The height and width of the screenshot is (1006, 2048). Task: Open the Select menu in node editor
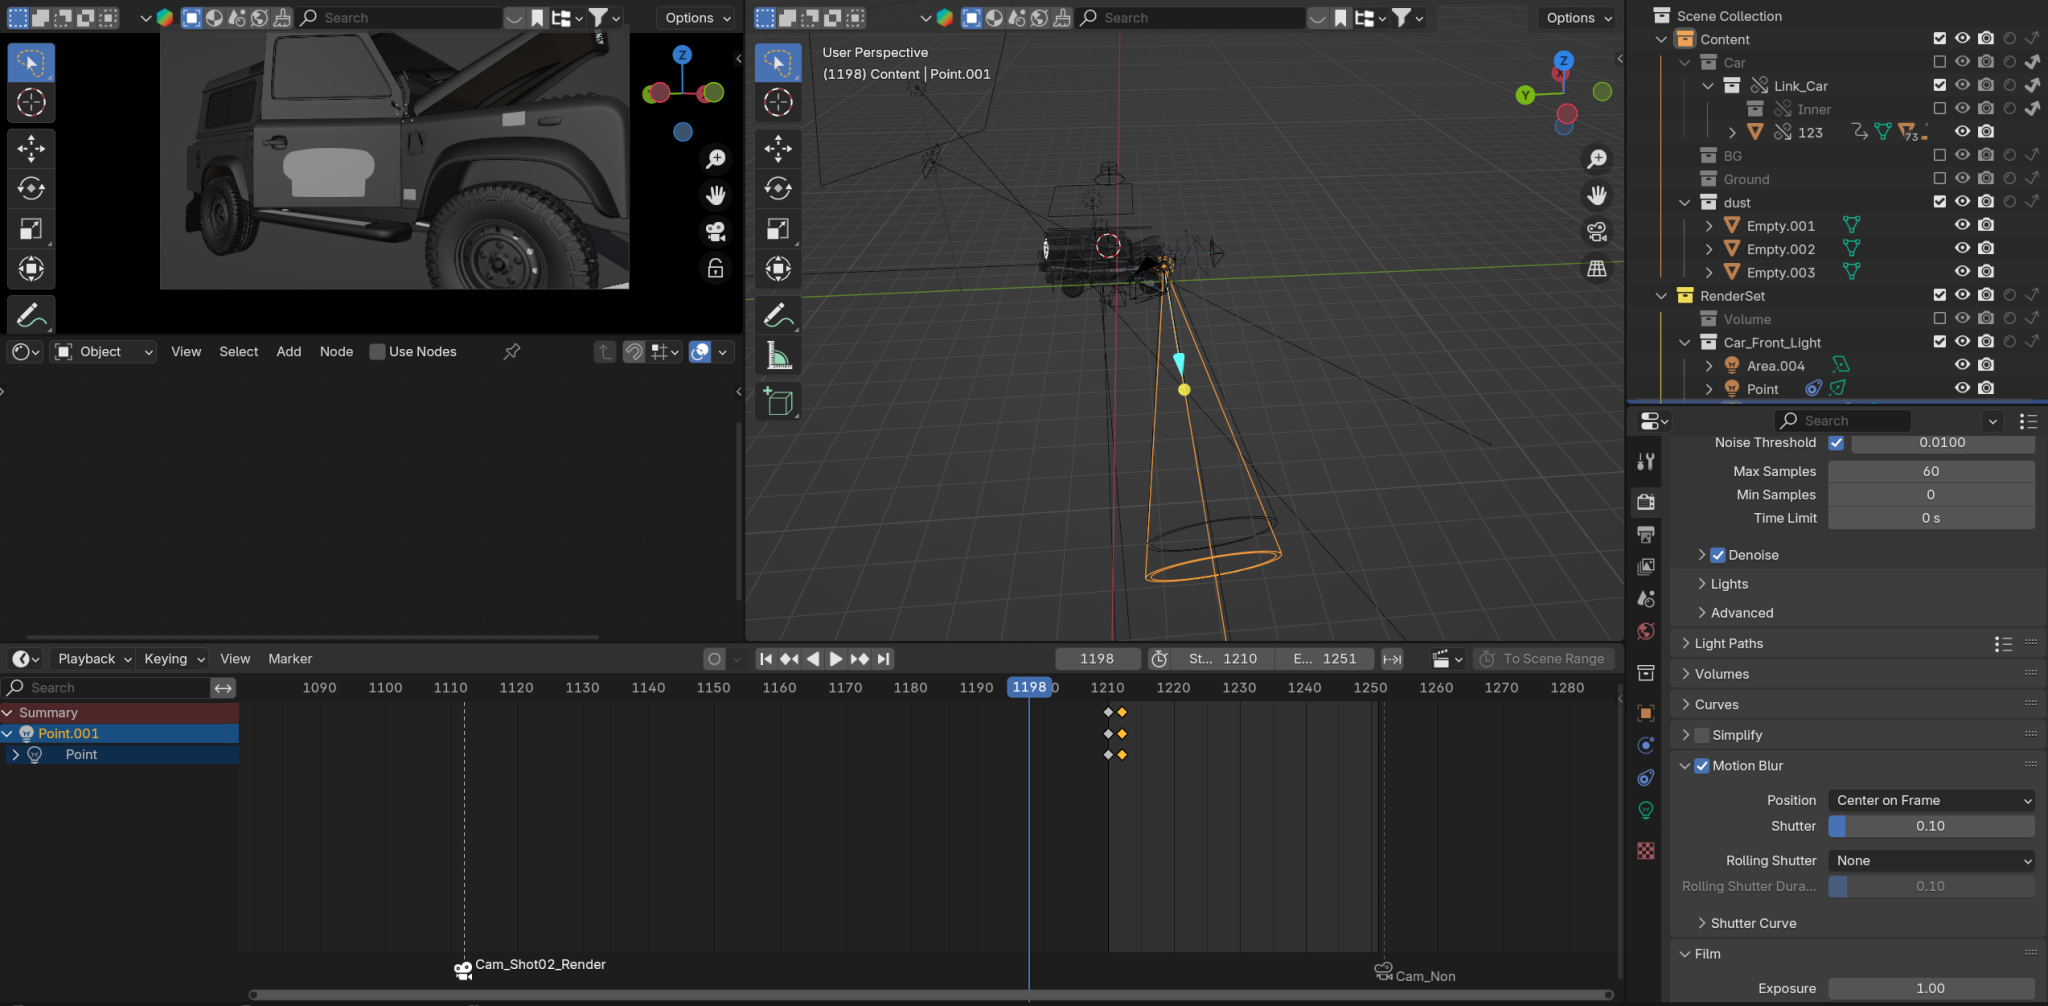pos(239,352)
